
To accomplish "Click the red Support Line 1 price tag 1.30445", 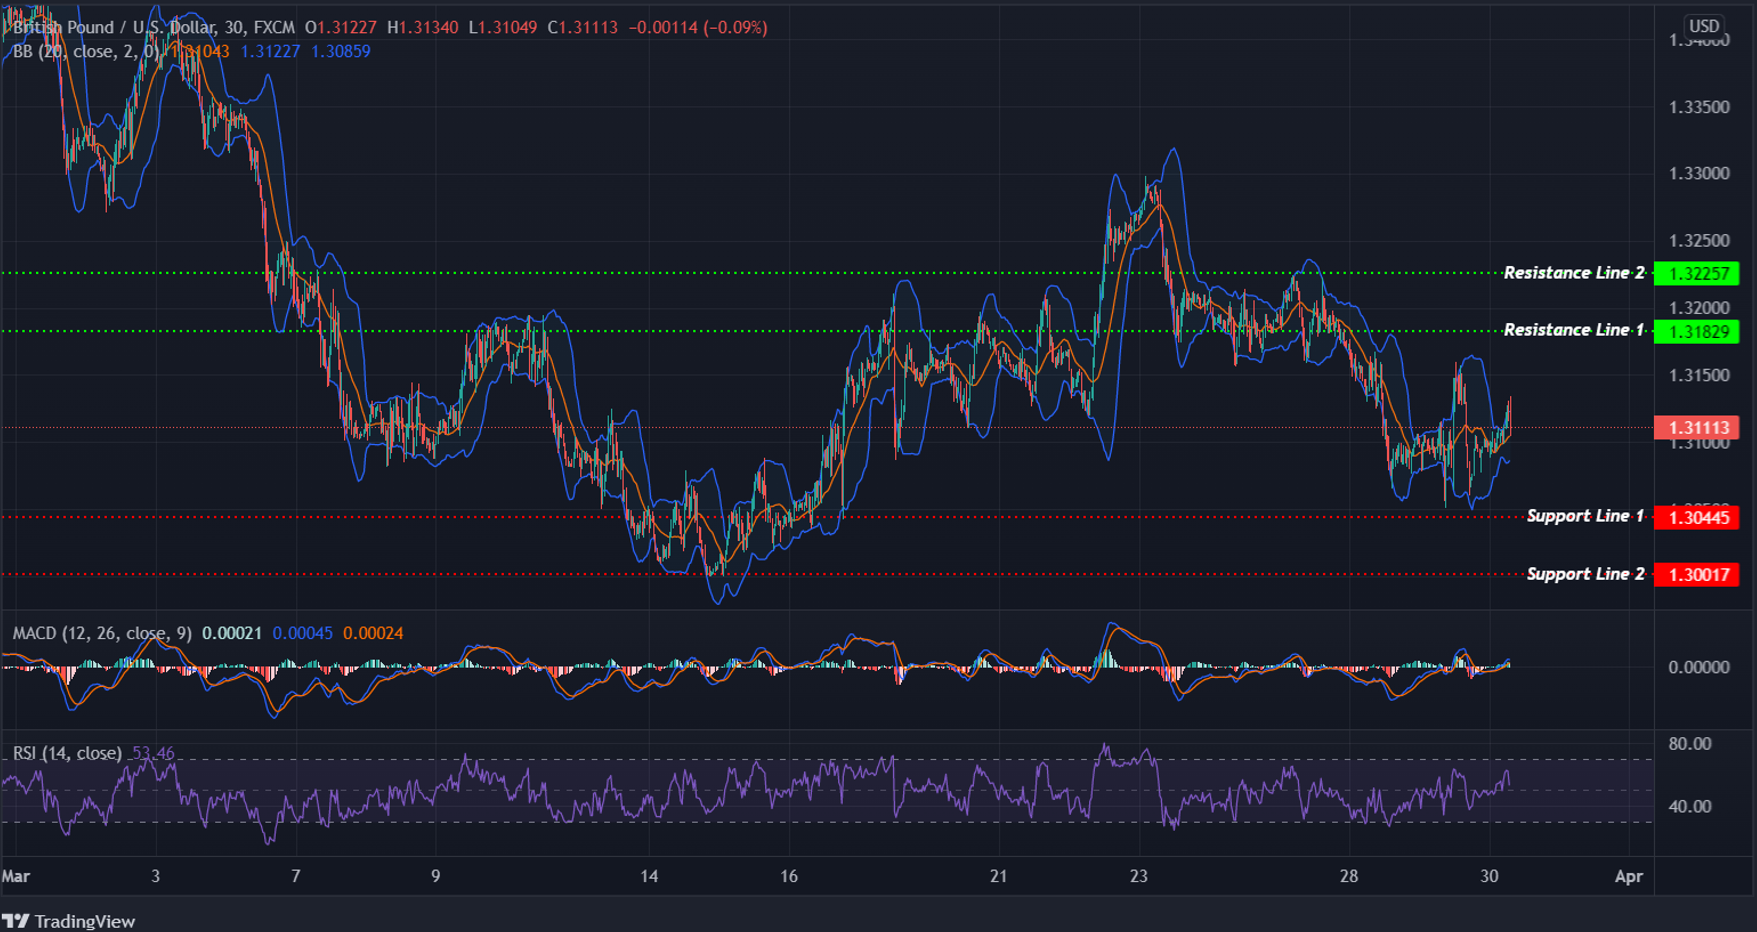I will tap(1699, 517).
